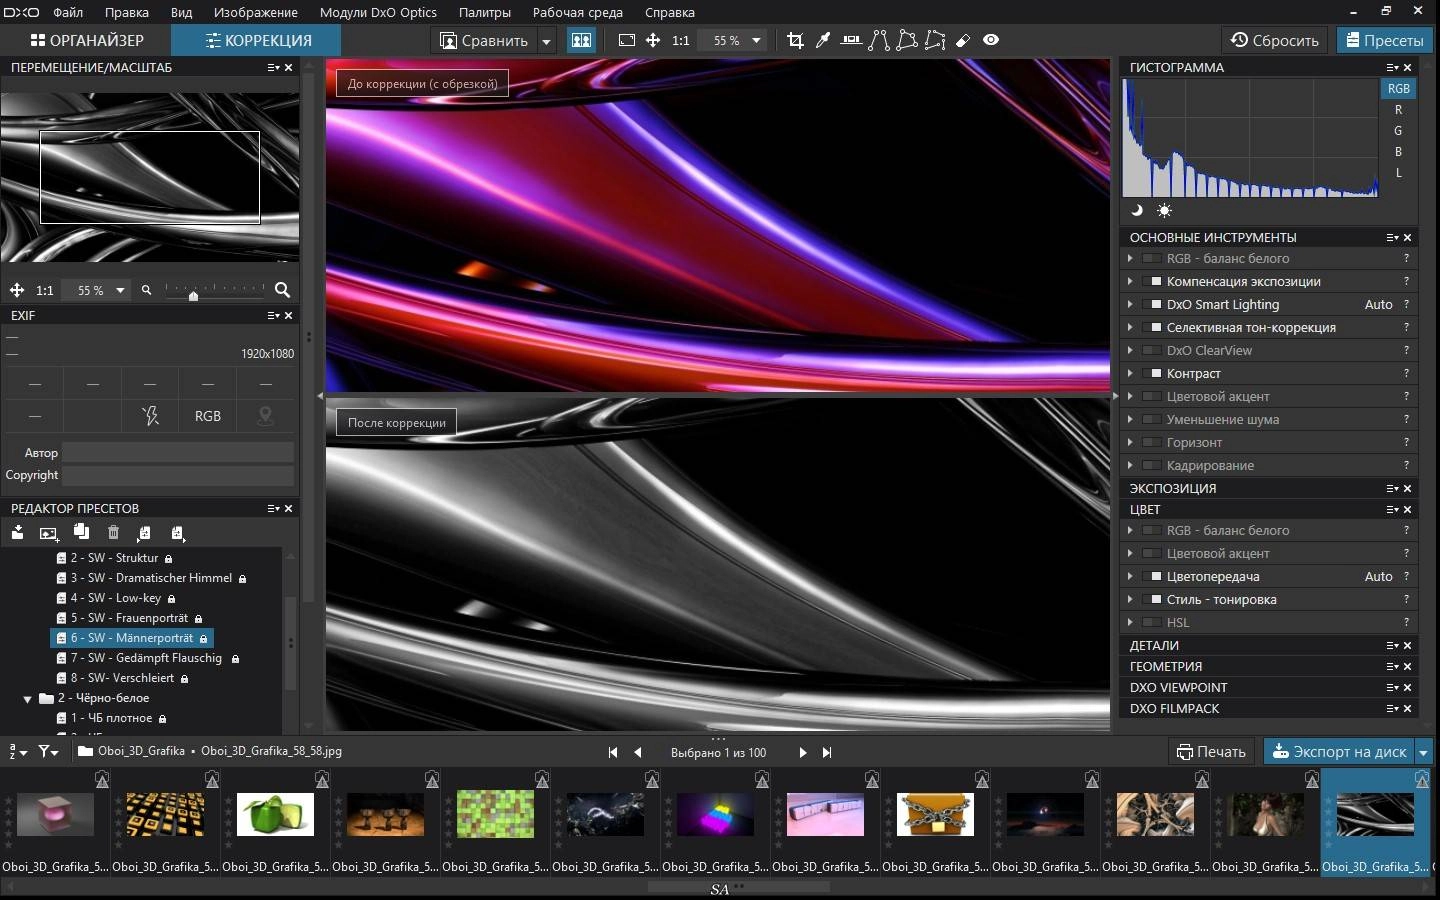
Task: Open the Файл menu
Action: coord(68,12)
